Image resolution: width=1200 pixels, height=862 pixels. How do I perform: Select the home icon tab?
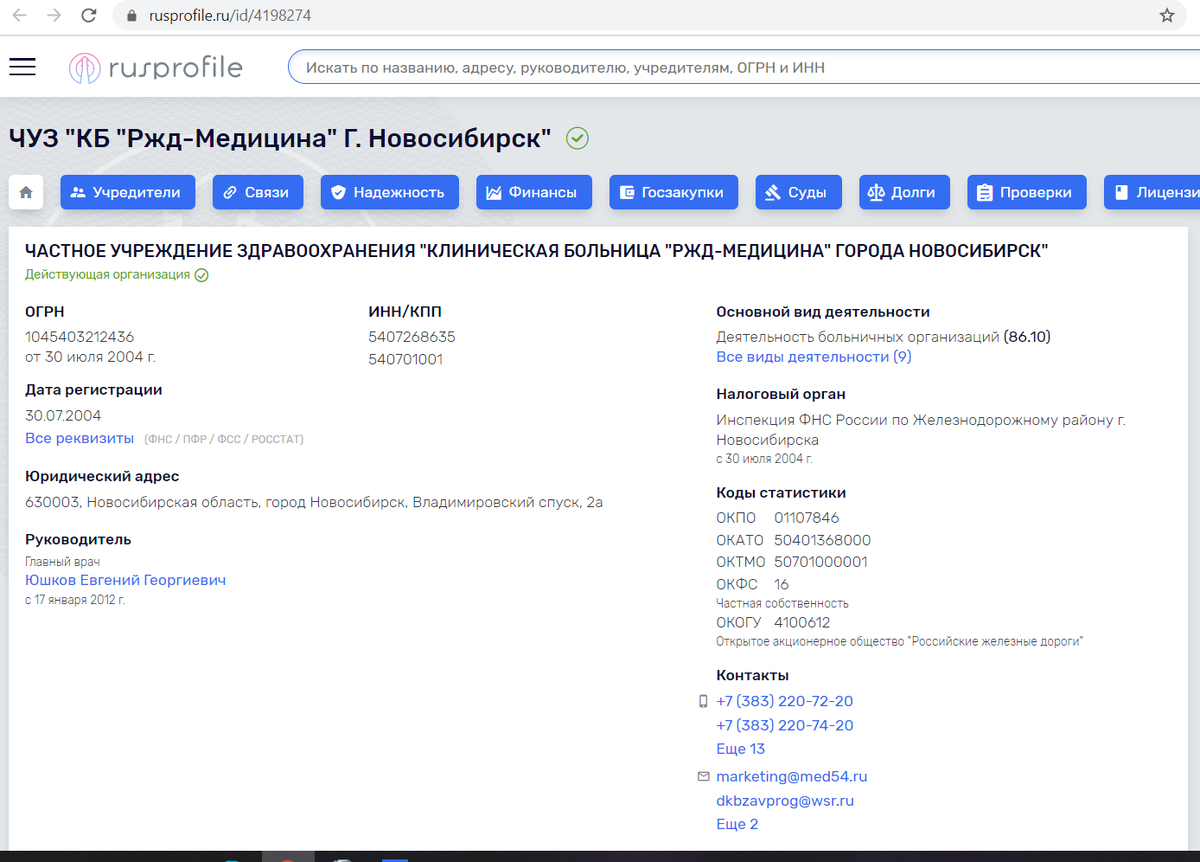point(26,192)
